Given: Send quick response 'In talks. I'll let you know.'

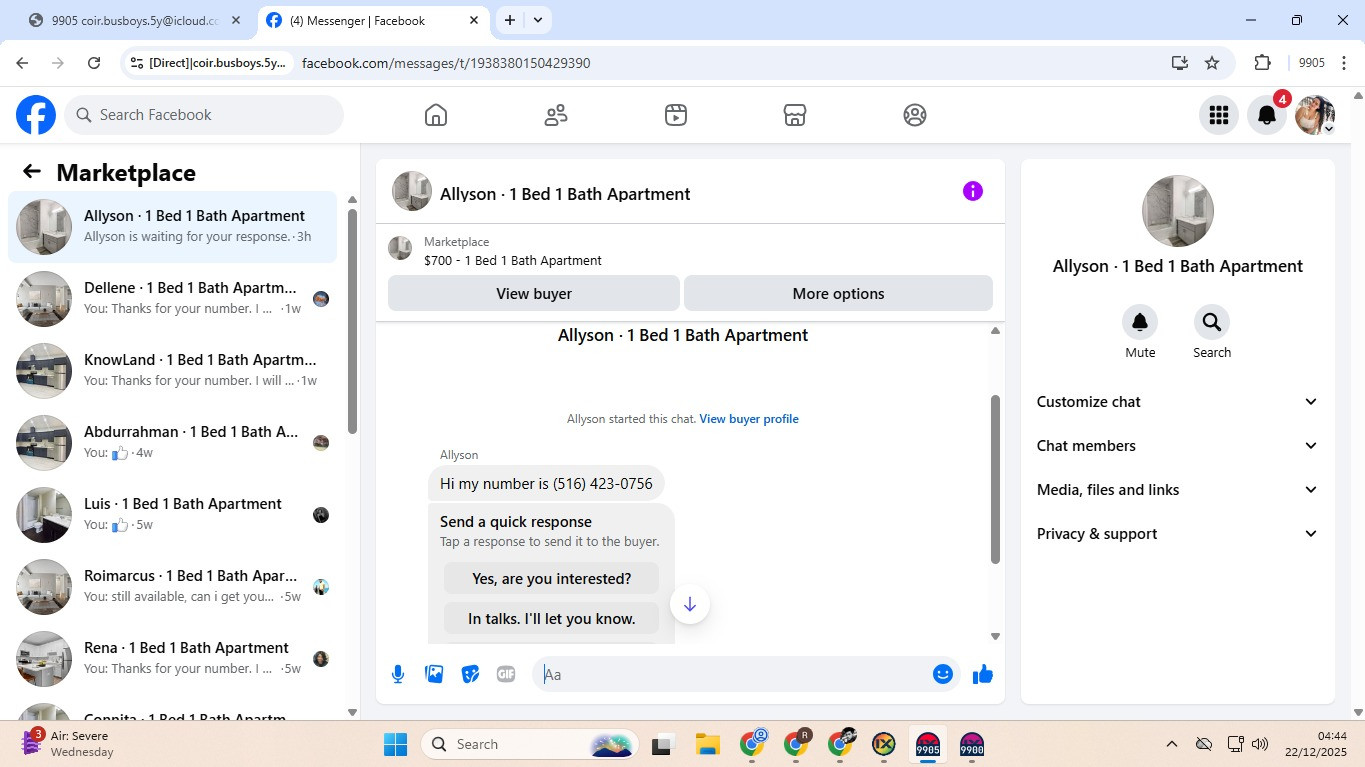Looking at the screenshot, I should 552,618.
